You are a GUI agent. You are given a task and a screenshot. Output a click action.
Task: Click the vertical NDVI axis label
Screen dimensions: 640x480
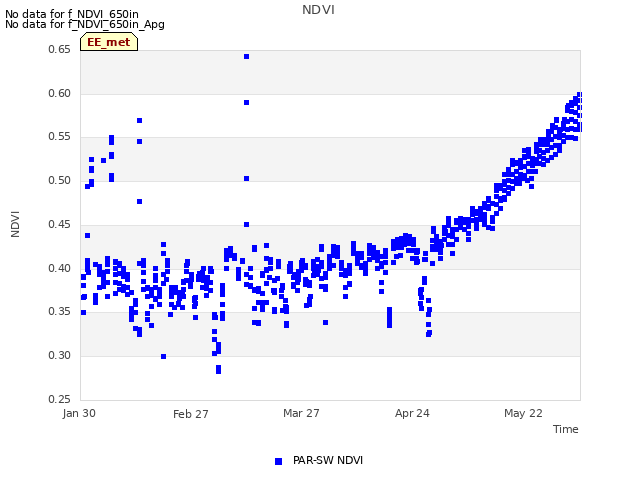[15, 224]
